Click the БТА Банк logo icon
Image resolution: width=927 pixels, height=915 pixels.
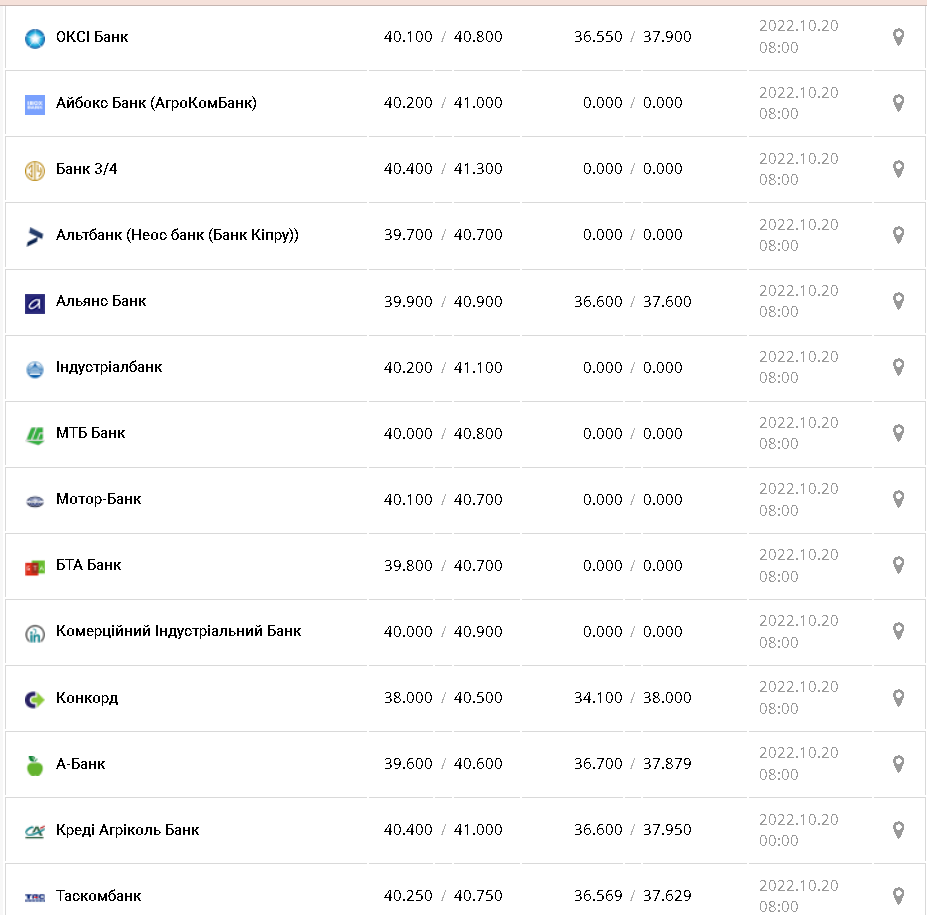coord(35,568)
